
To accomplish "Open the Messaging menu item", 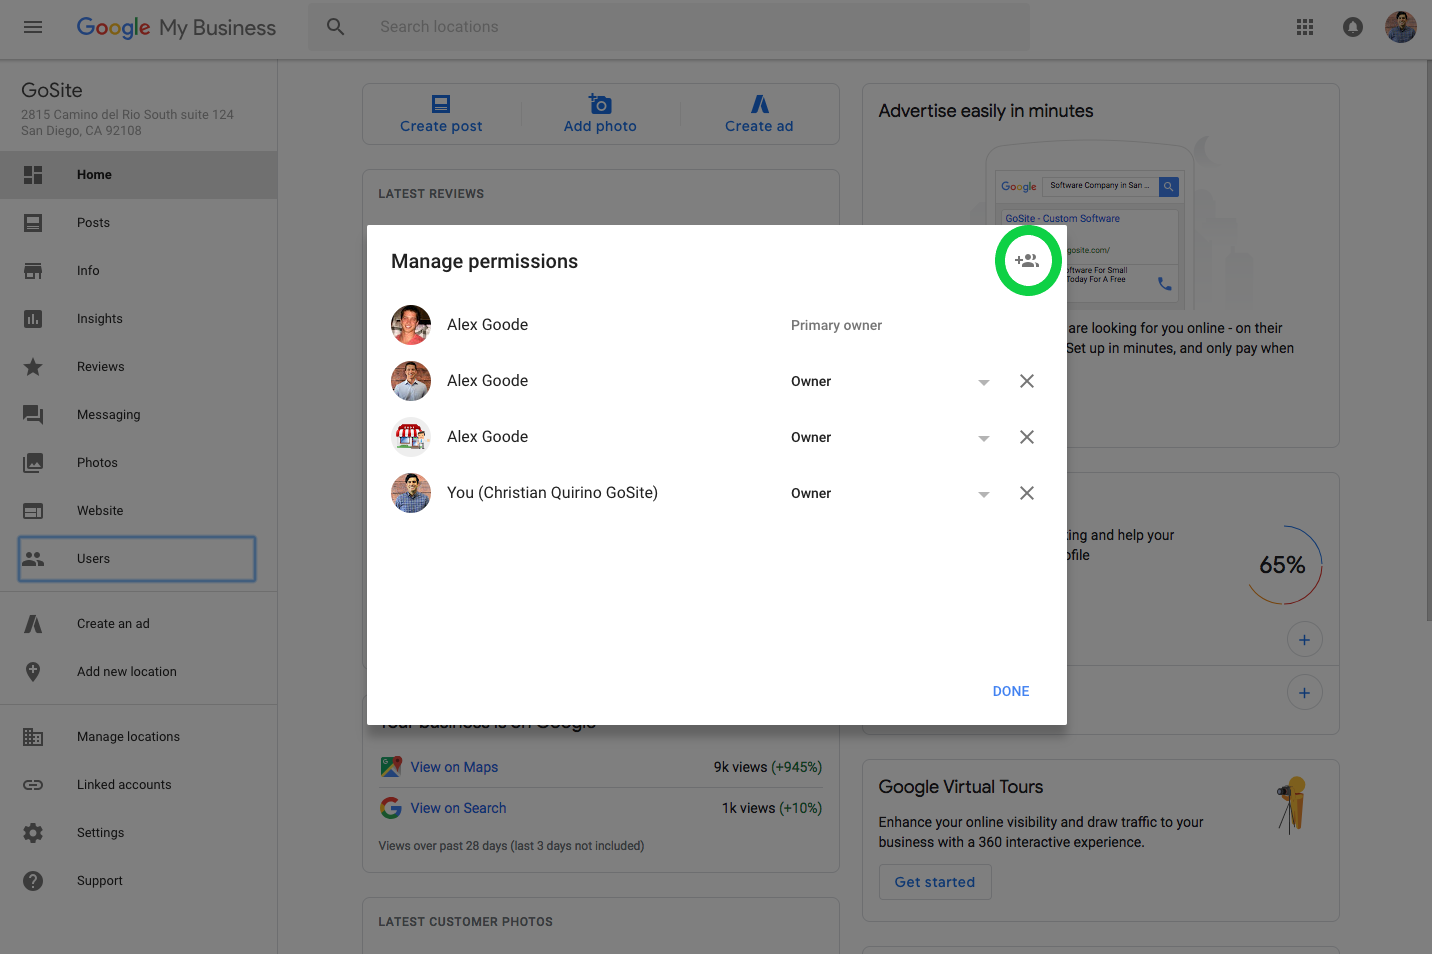I will click(138, 415).
